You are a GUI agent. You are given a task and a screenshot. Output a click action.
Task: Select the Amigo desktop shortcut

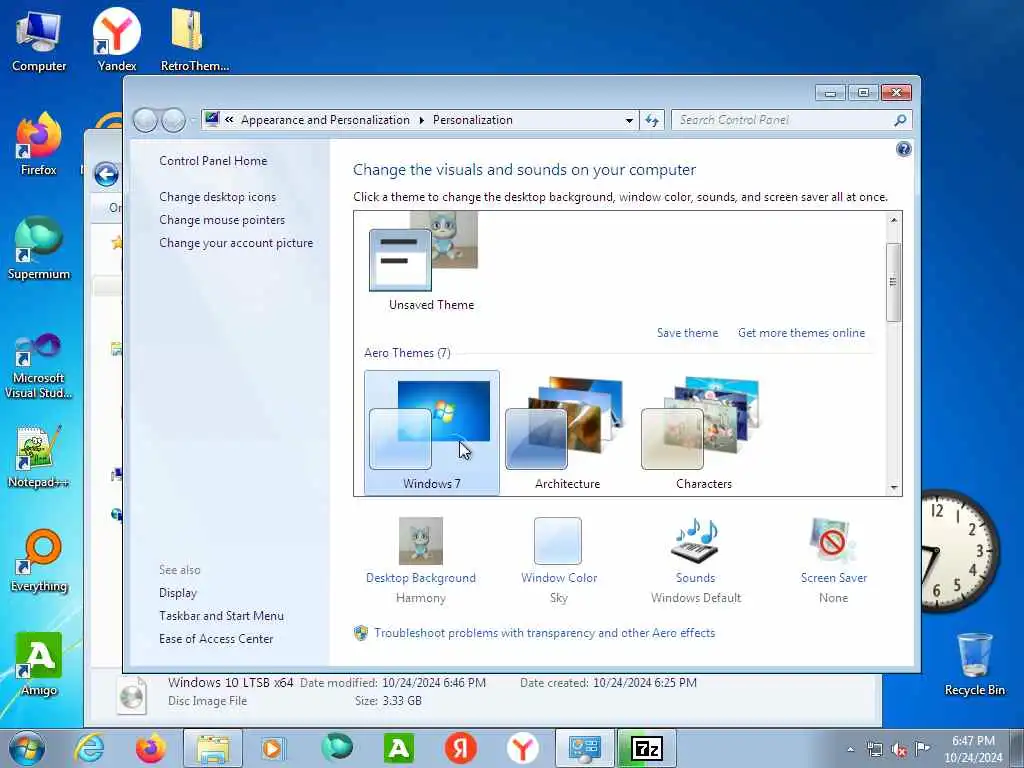coord(39,664)
